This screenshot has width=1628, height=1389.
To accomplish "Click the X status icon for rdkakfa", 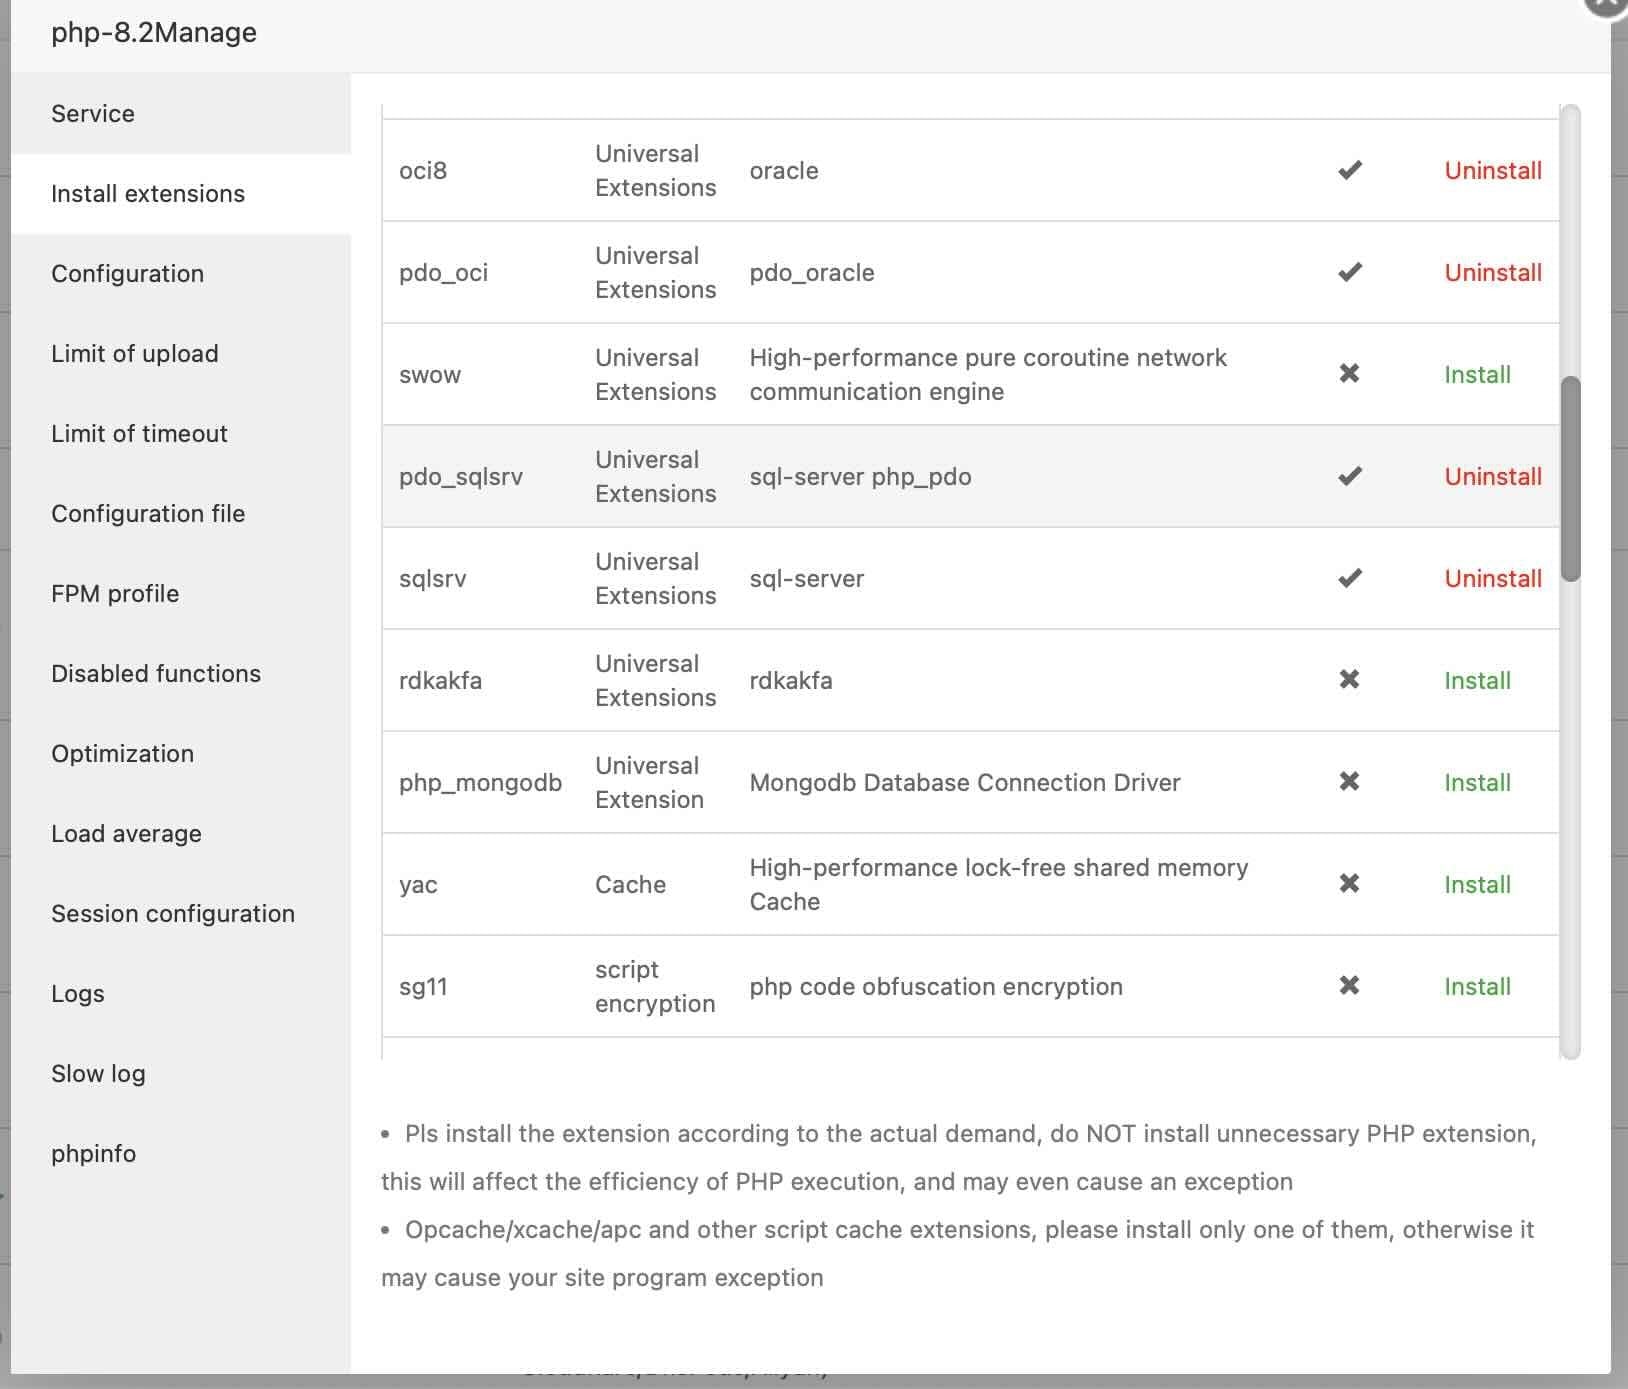I will pyautogui.click(x=1349, y=680).
